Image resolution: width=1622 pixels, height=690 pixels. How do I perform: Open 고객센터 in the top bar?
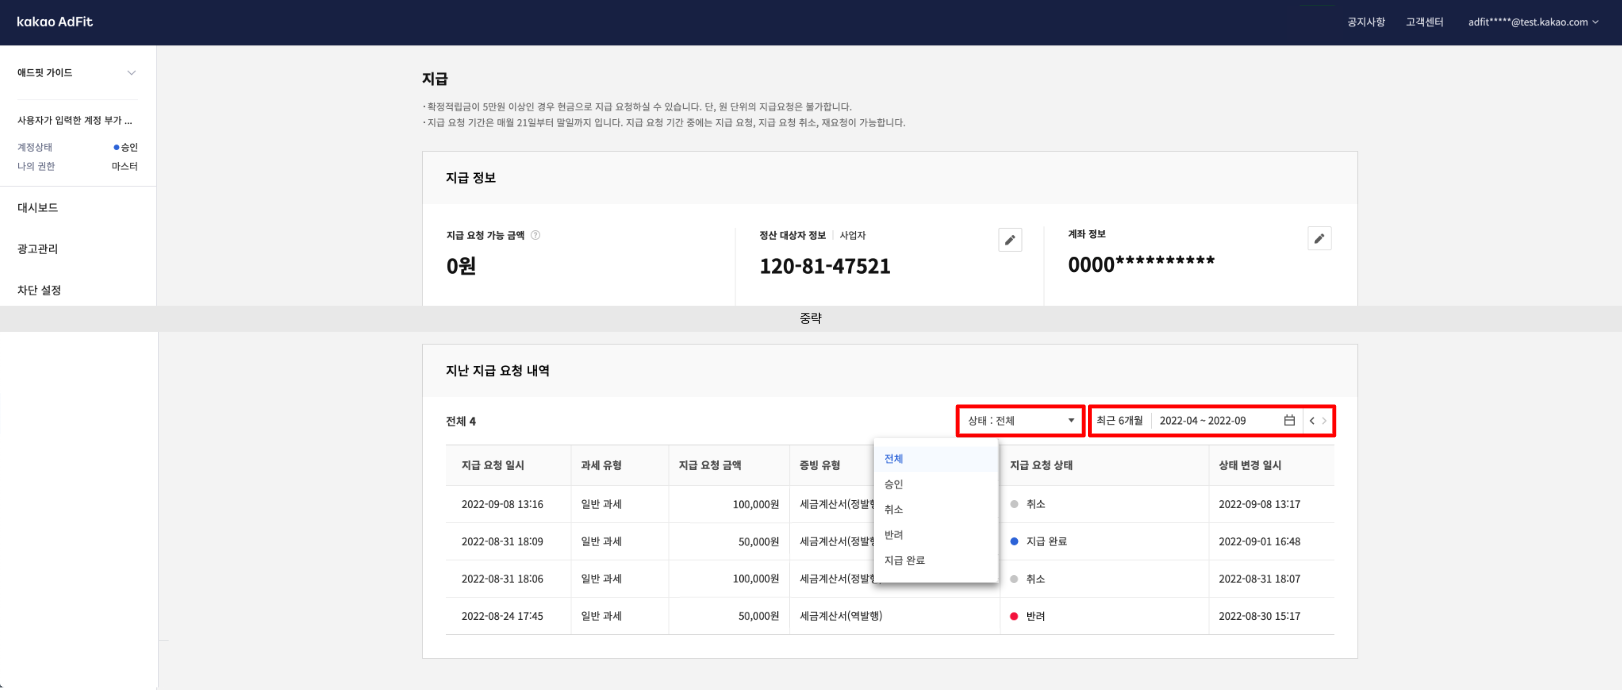[1424, 22]
